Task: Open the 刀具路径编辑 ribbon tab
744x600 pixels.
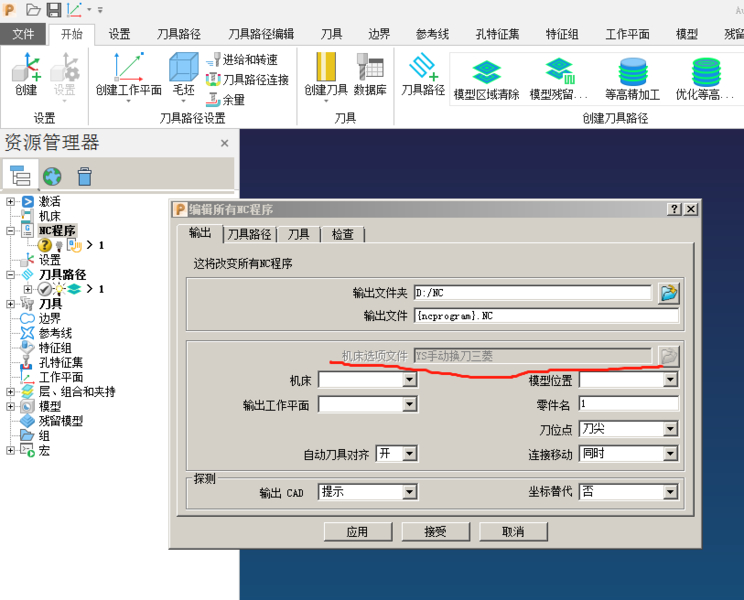Action: click(x=261, y=34)
